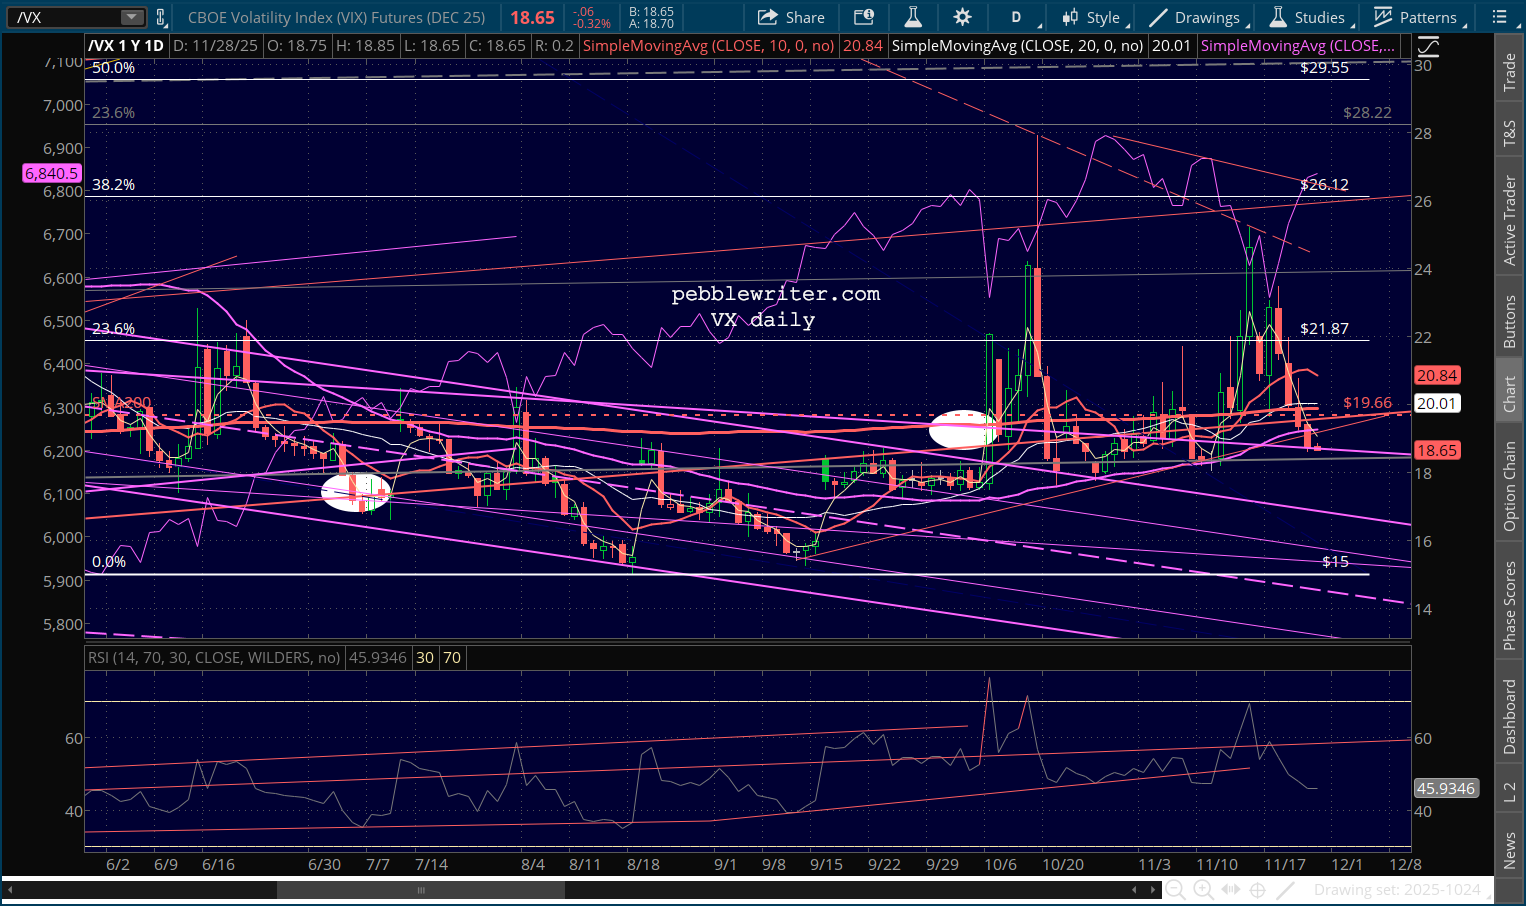Click the $29.55 price level label
Viewport: 1526px width, 906px height.
click(1324, 68)
